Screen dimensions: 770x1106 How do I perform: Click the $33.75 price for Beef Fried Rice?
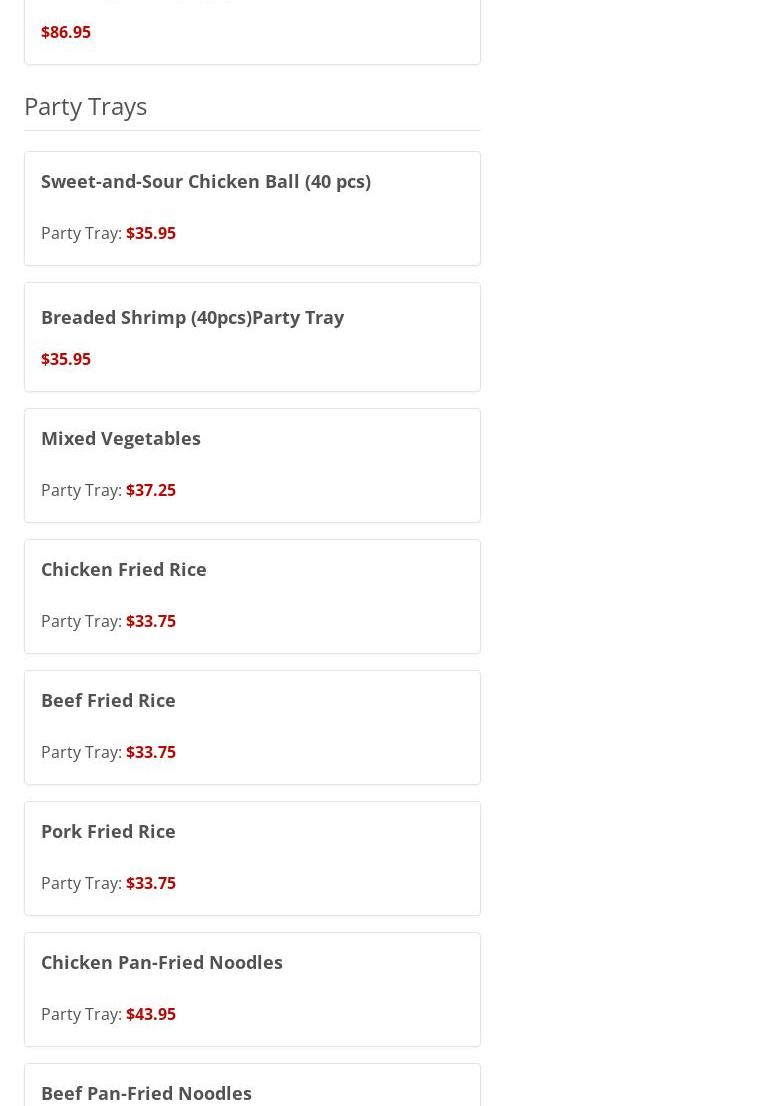click(x=151, y=752)
